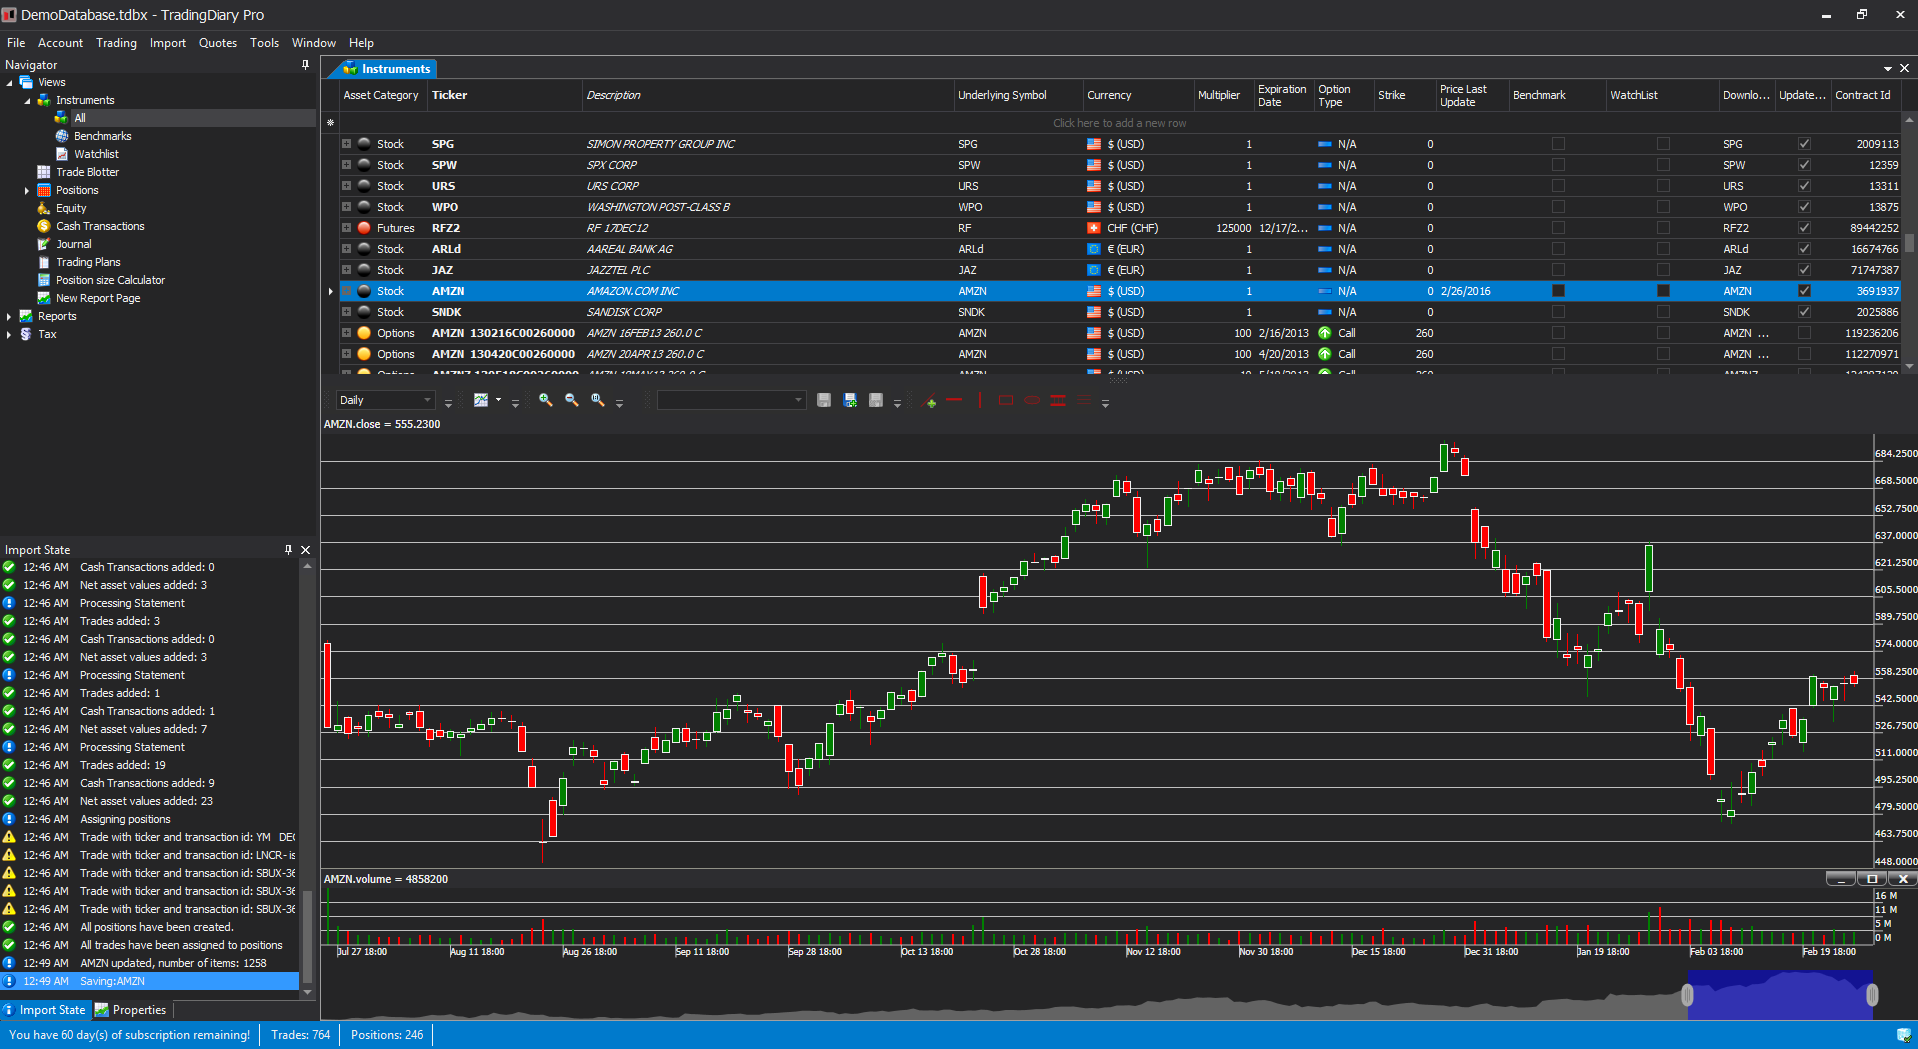Enable the Benchmark checkbox for AMZN

click(1556, 291)
